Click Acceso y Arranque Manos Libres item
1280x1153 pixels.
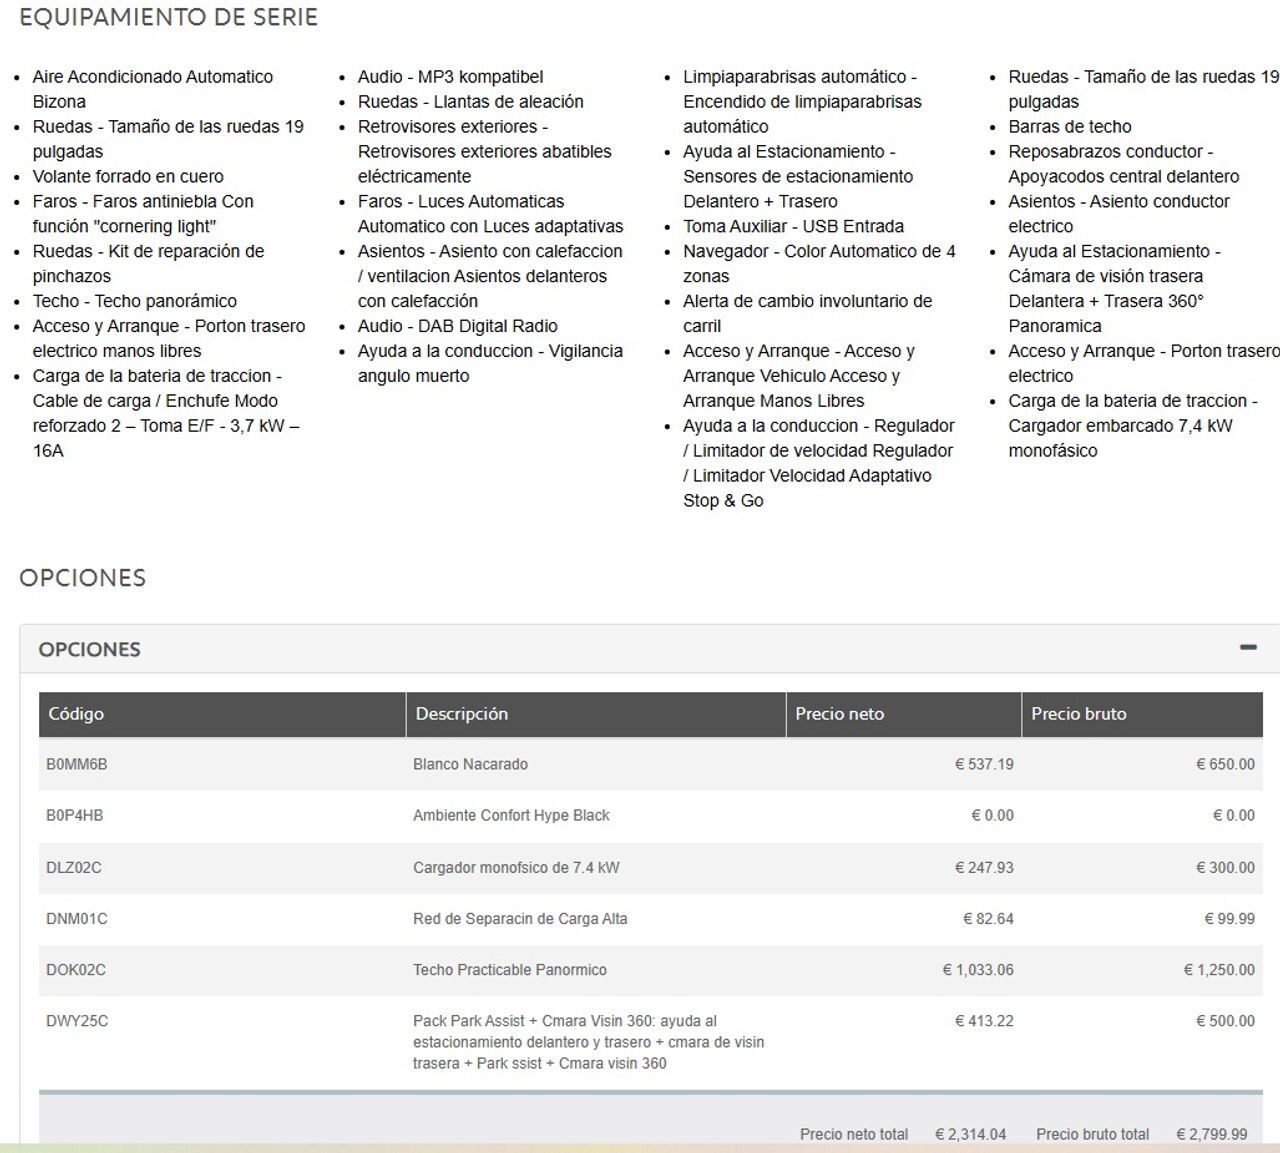(798, 377)
